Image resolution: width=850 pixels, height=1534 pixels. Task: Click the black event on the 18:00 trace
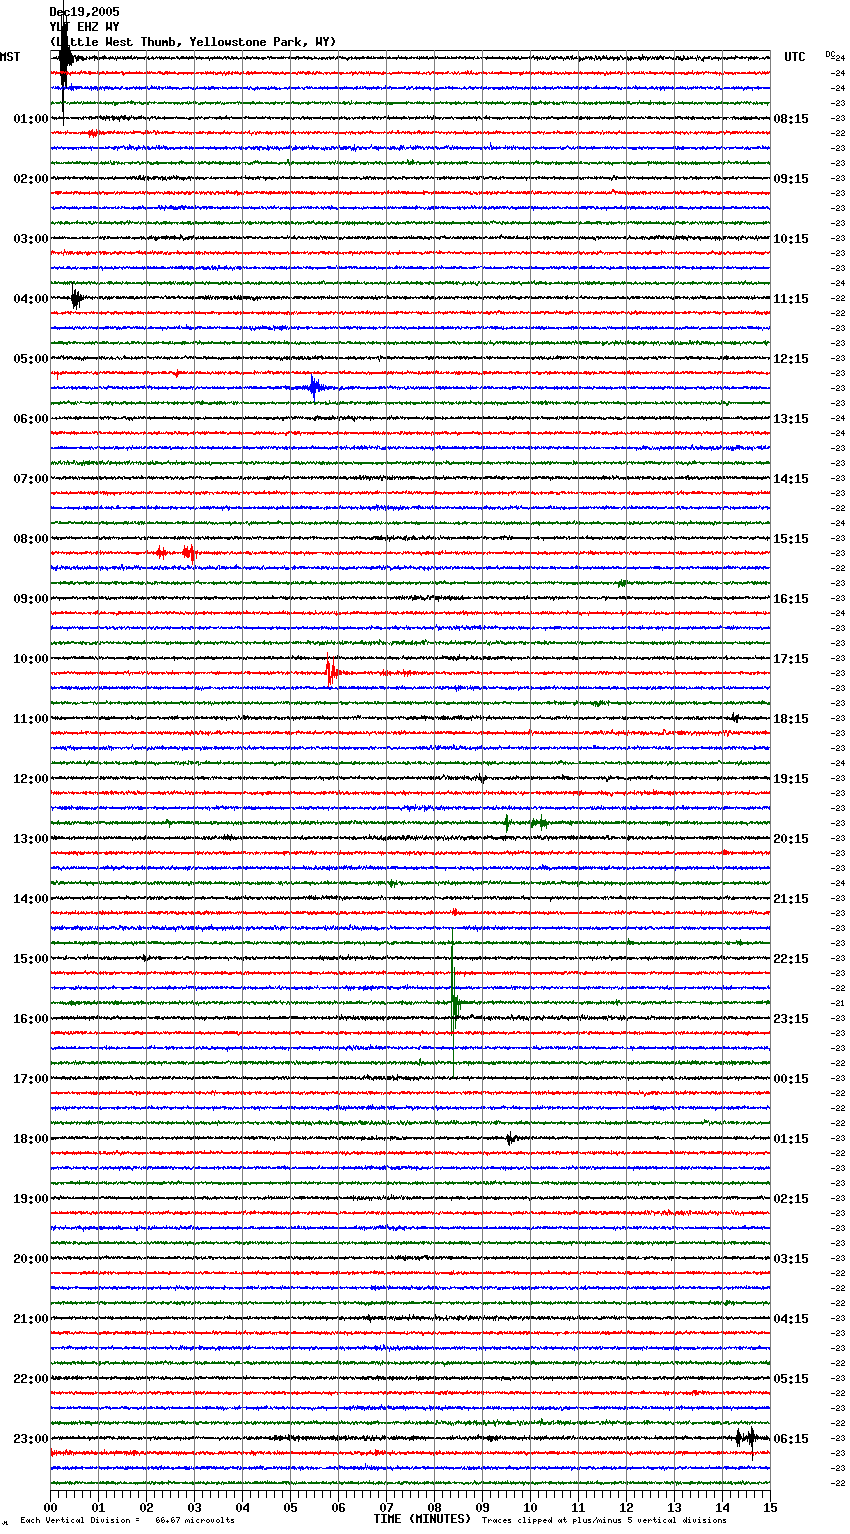click(511, 1138)
